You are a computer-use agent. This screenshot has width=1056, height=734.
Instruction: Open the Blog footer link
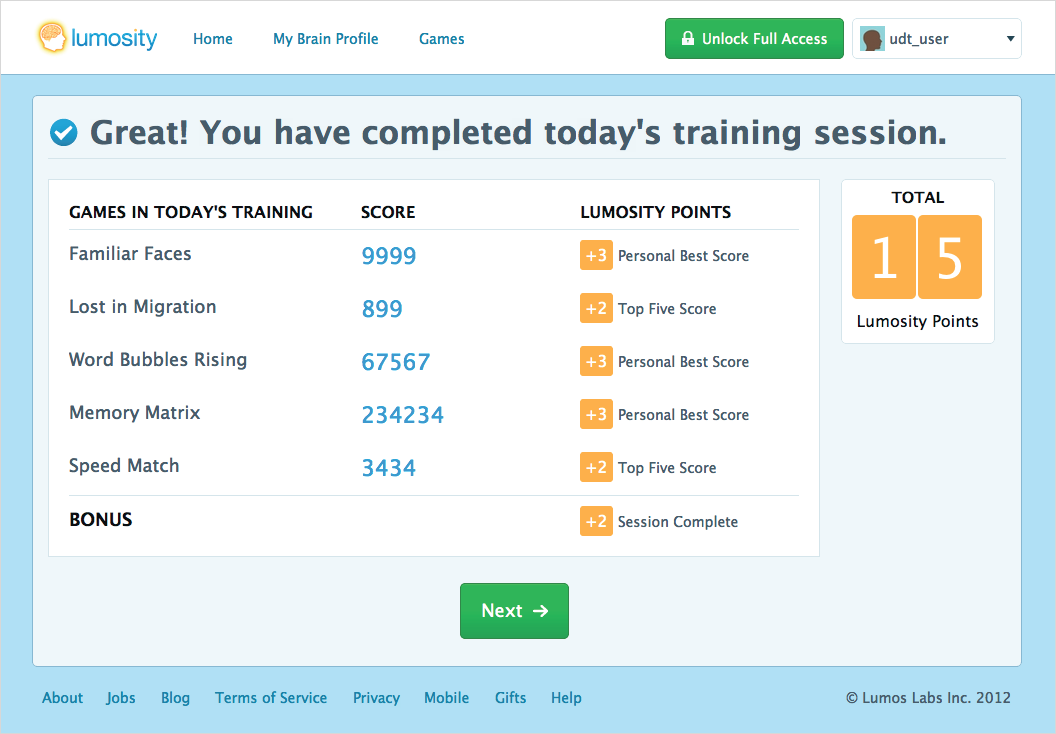[x=175, y=698]
